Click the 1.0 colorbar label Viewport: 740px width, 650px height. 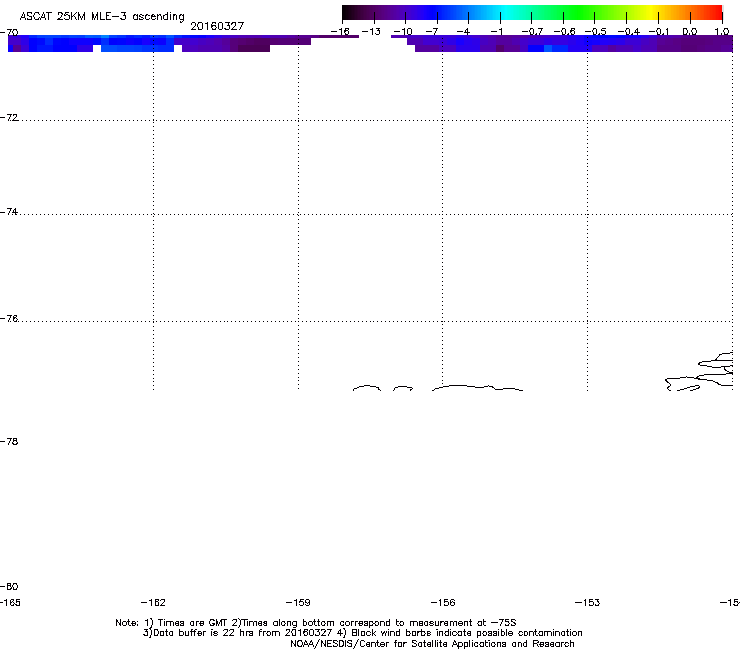[722, 32]
